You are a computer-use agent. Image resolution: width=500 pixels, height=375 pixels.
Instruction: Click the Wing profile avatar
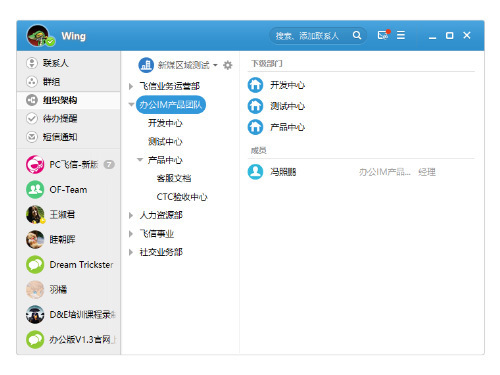(x=38, y=36)
